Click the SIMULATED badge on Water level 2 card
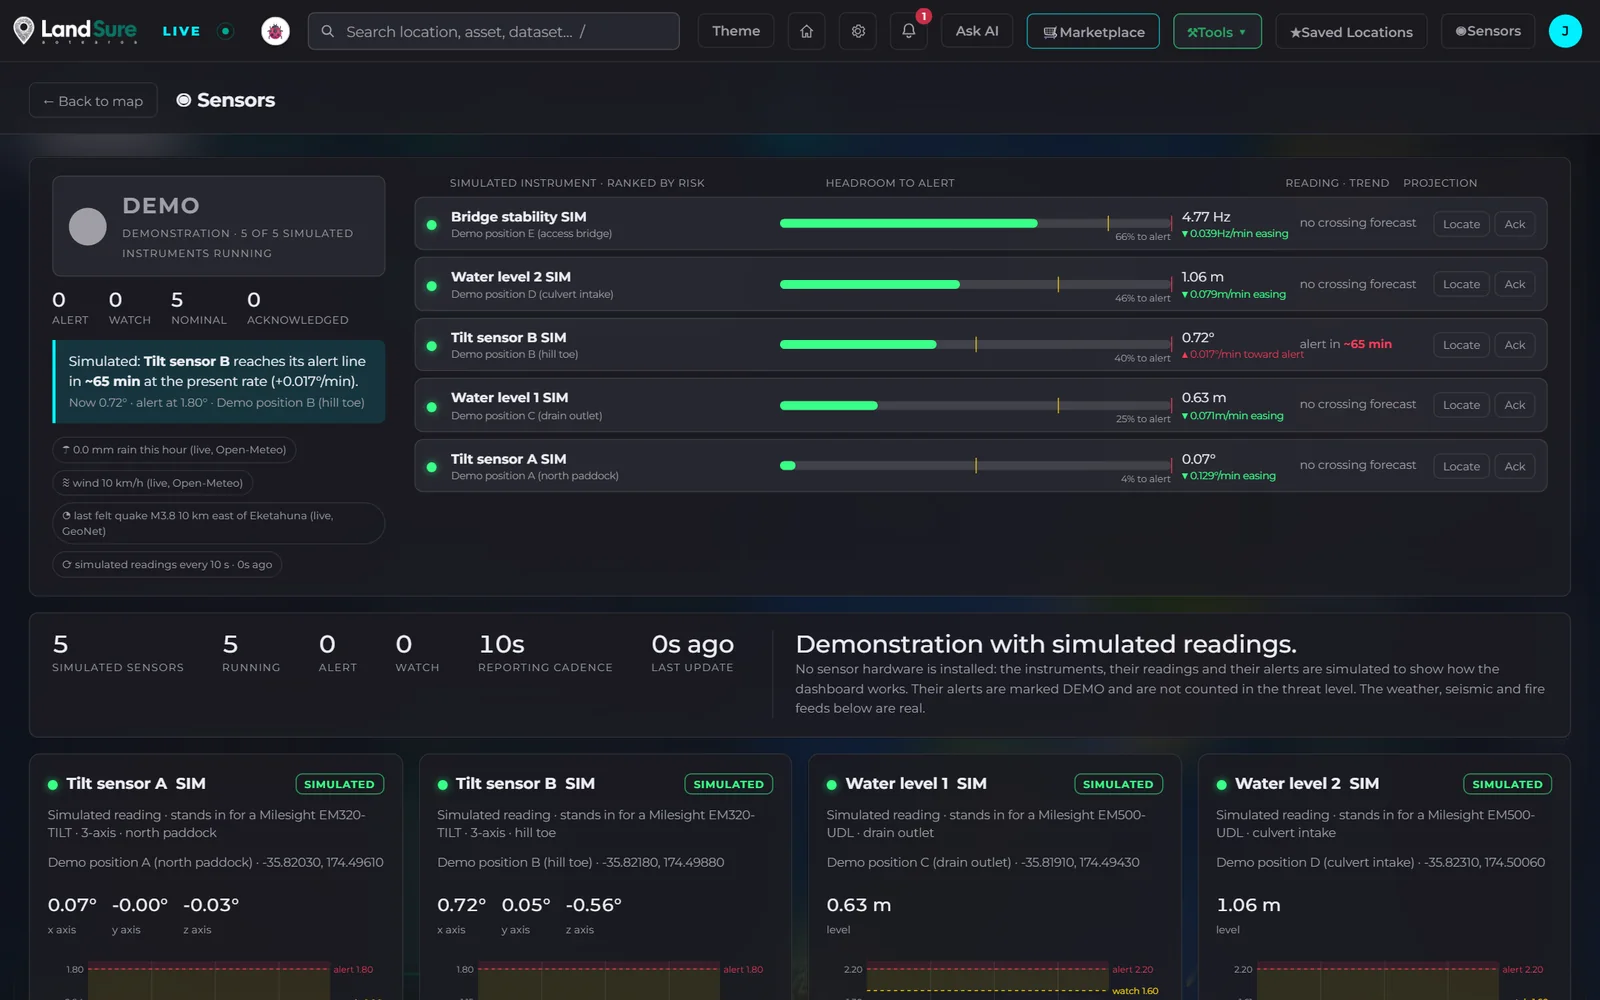The image size is (1600, 1000). (1507, 784)
